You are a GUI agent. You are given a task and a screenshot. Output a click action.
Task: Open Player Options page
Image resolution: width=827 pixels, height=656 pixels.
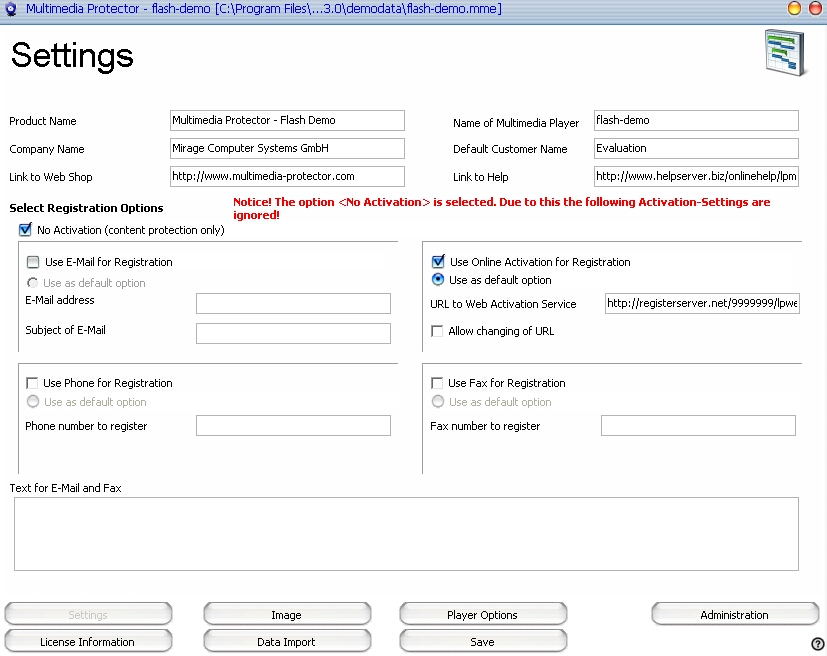[482, 615]
